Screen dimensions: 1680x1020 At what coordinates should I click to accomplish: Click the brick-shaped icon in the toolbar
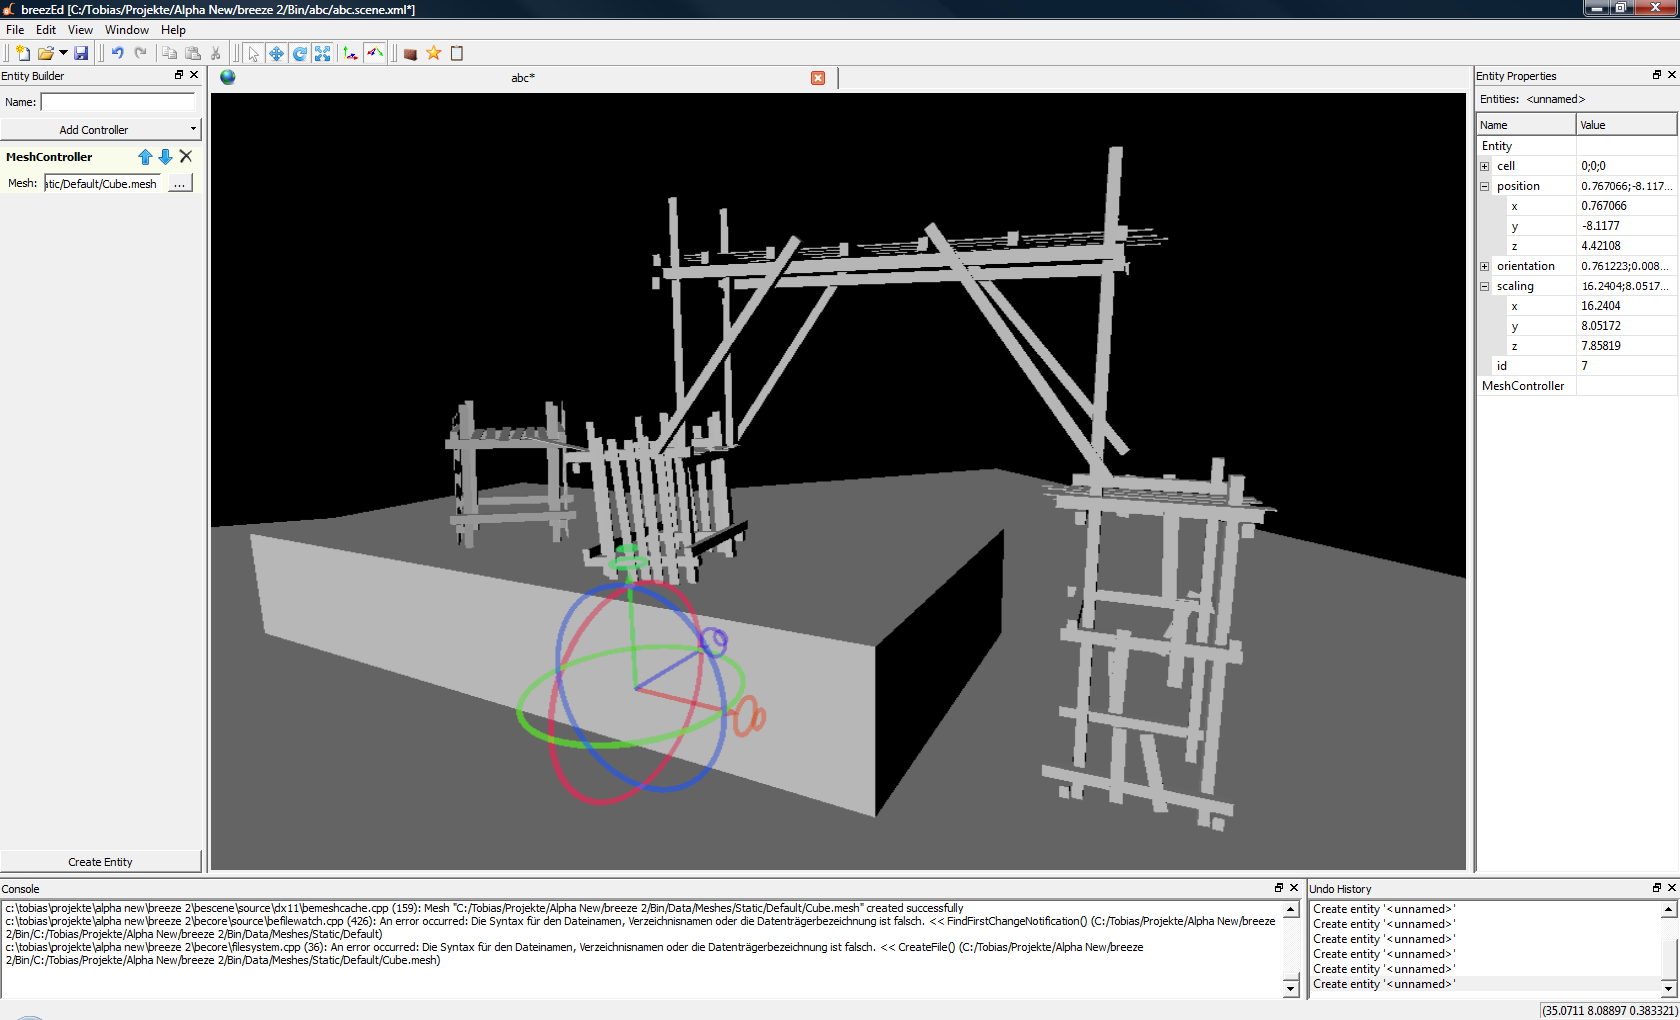[410, 53]
